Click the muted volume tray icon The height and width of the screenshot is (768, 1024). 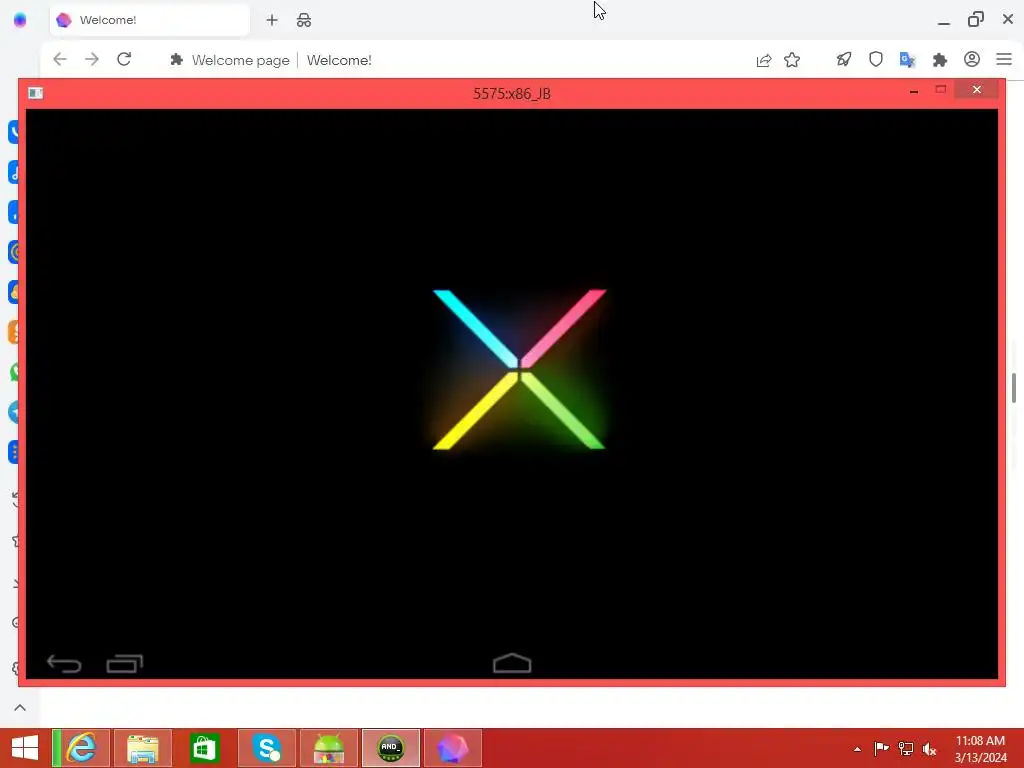click(930, 749)
